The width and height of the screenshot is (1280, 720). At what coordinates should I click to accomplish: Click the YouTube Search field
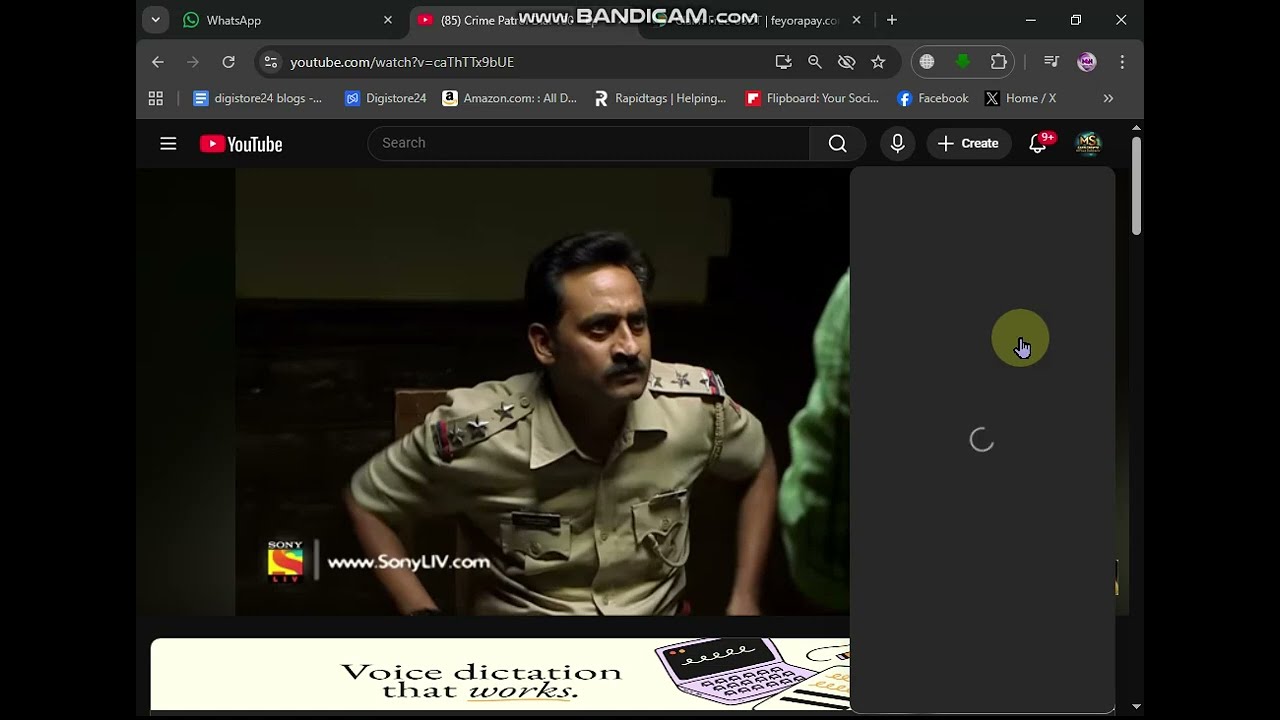(x=588, y=143)
